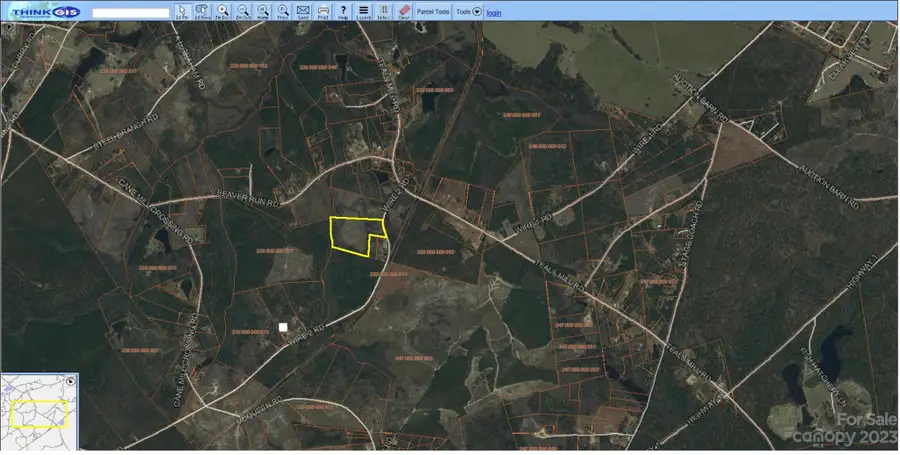Send the map via envelope icon
The image size is (900, 455).
(303, 11)
